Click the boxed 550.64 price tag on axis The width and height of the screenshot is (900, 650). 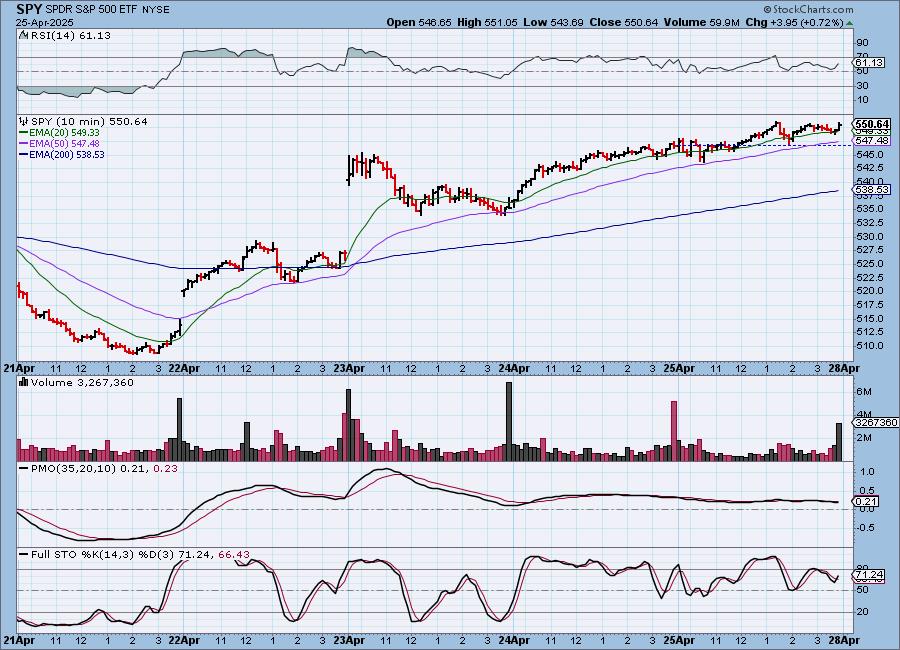coord(872,124)
